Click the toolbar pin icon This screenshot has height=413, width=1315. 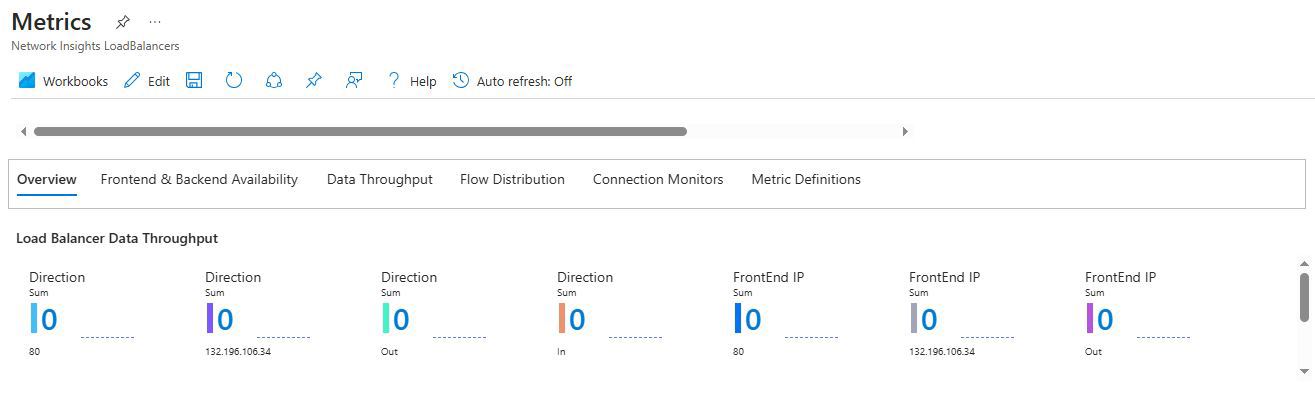(314, 81)
